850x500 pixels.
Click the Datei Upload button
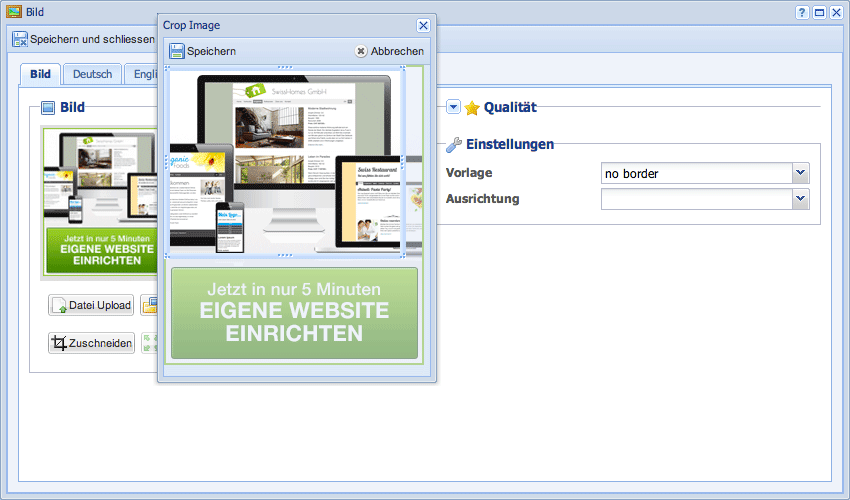91,305
